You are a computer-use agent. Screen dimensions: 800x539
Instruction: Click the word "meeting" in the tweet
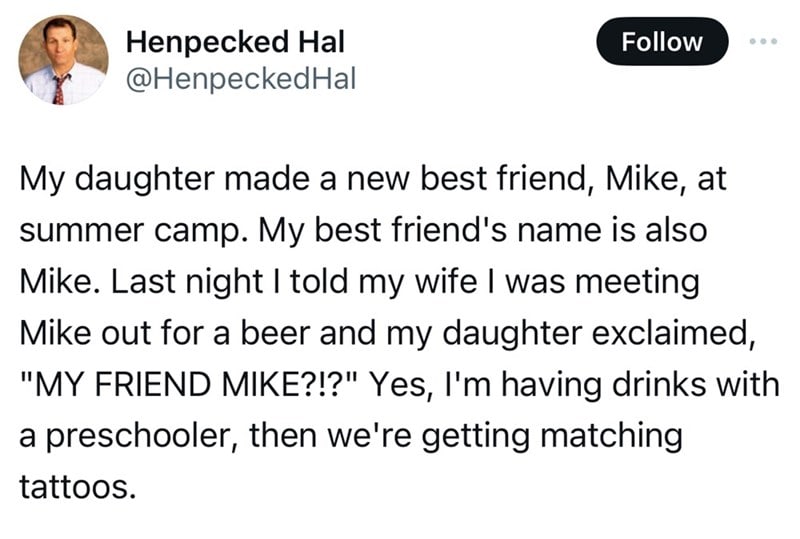click(637, 283)
